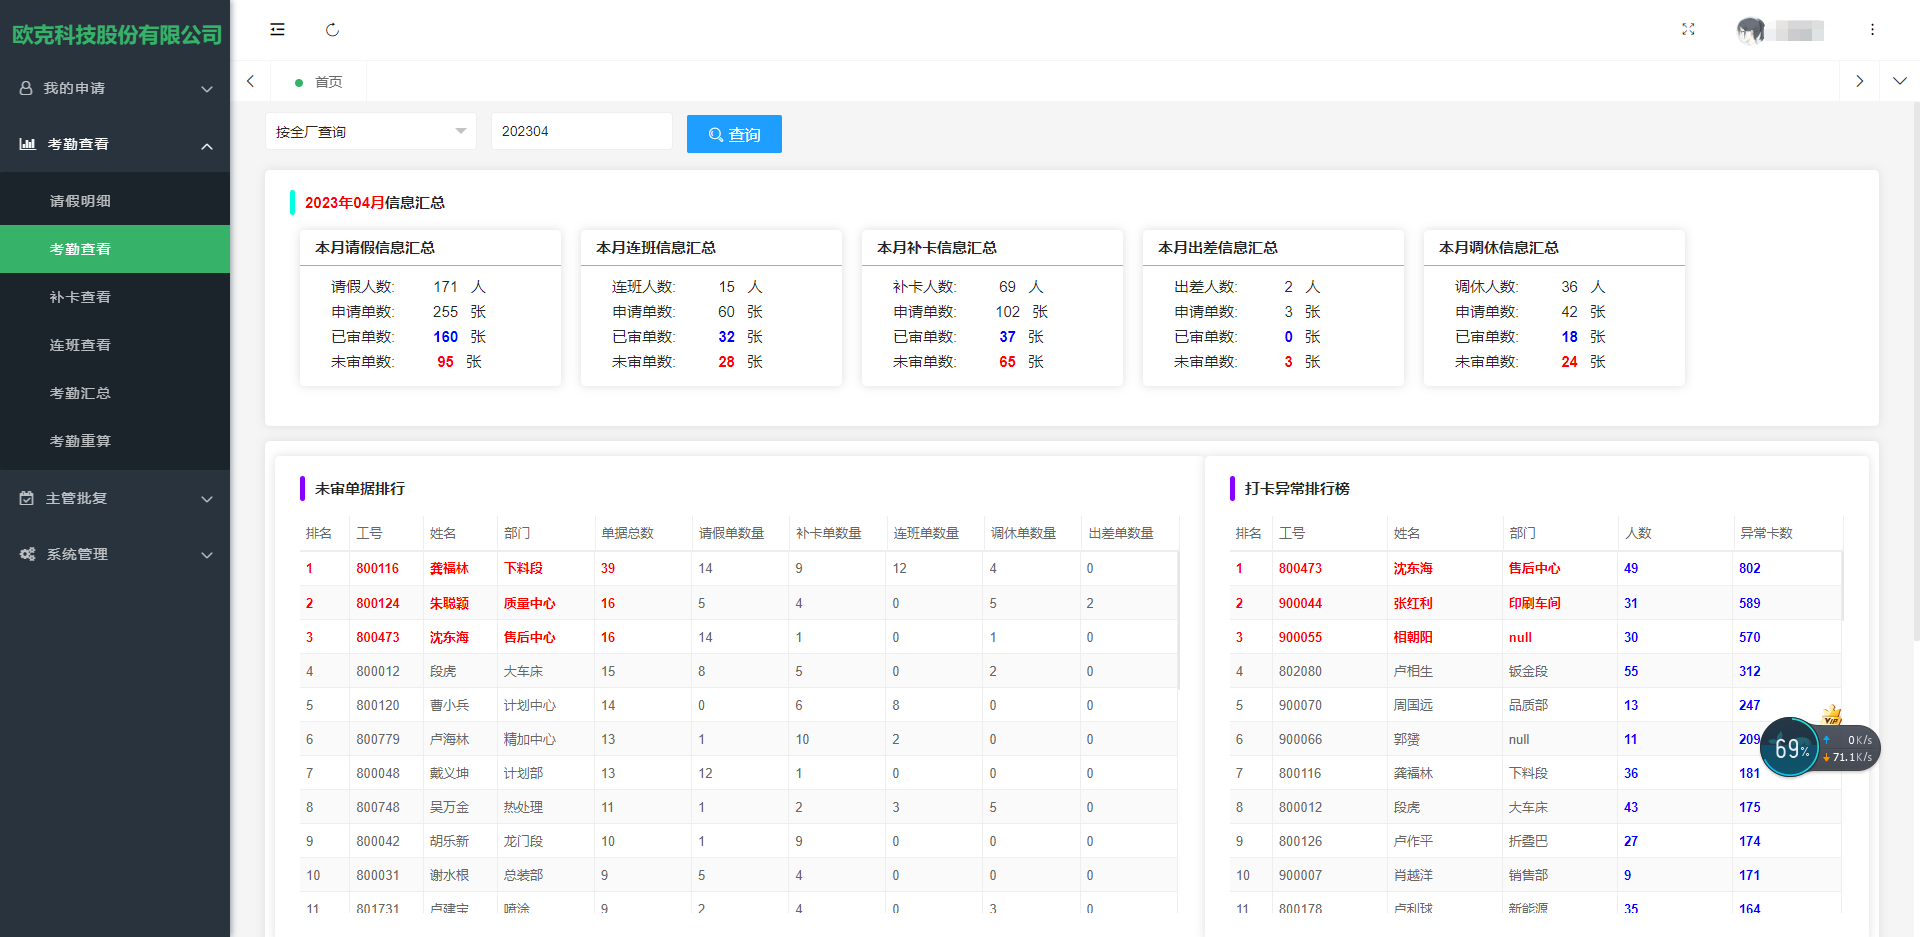The width and height of the screenshot is (1920, 937).
Task: Select the highlighted 考勤查看 submenu item
Action: click(115, 249)
